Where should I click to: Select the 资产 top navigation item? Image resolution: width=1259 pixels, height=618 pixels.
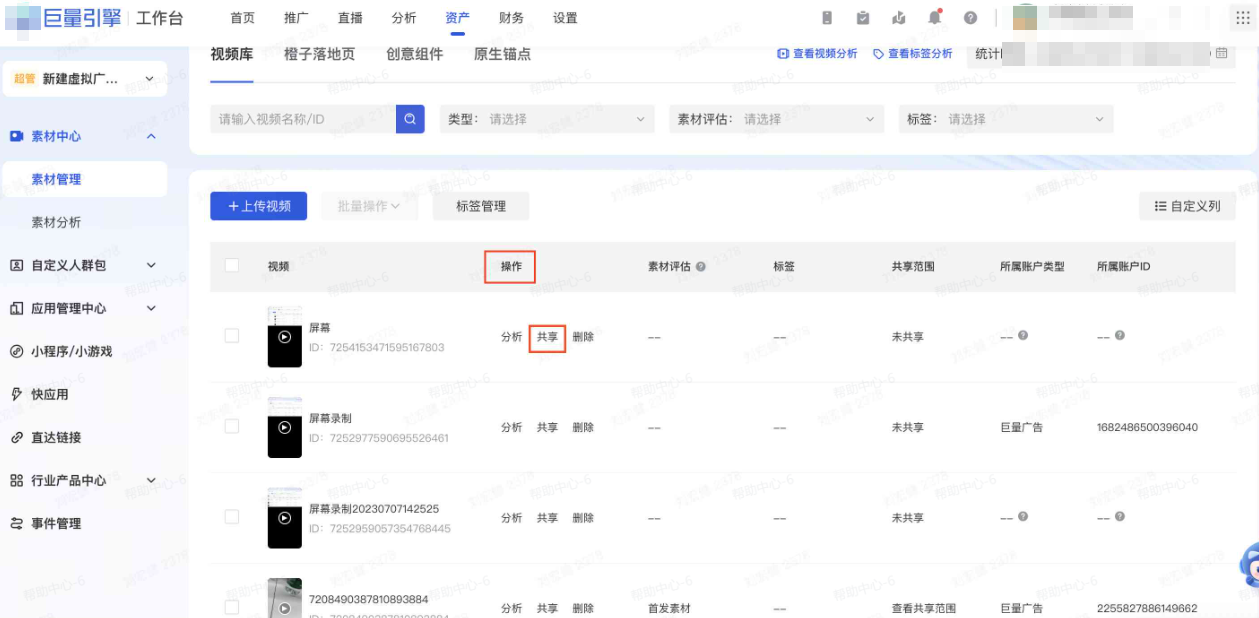pyautogui.click(x=458, y=18)
